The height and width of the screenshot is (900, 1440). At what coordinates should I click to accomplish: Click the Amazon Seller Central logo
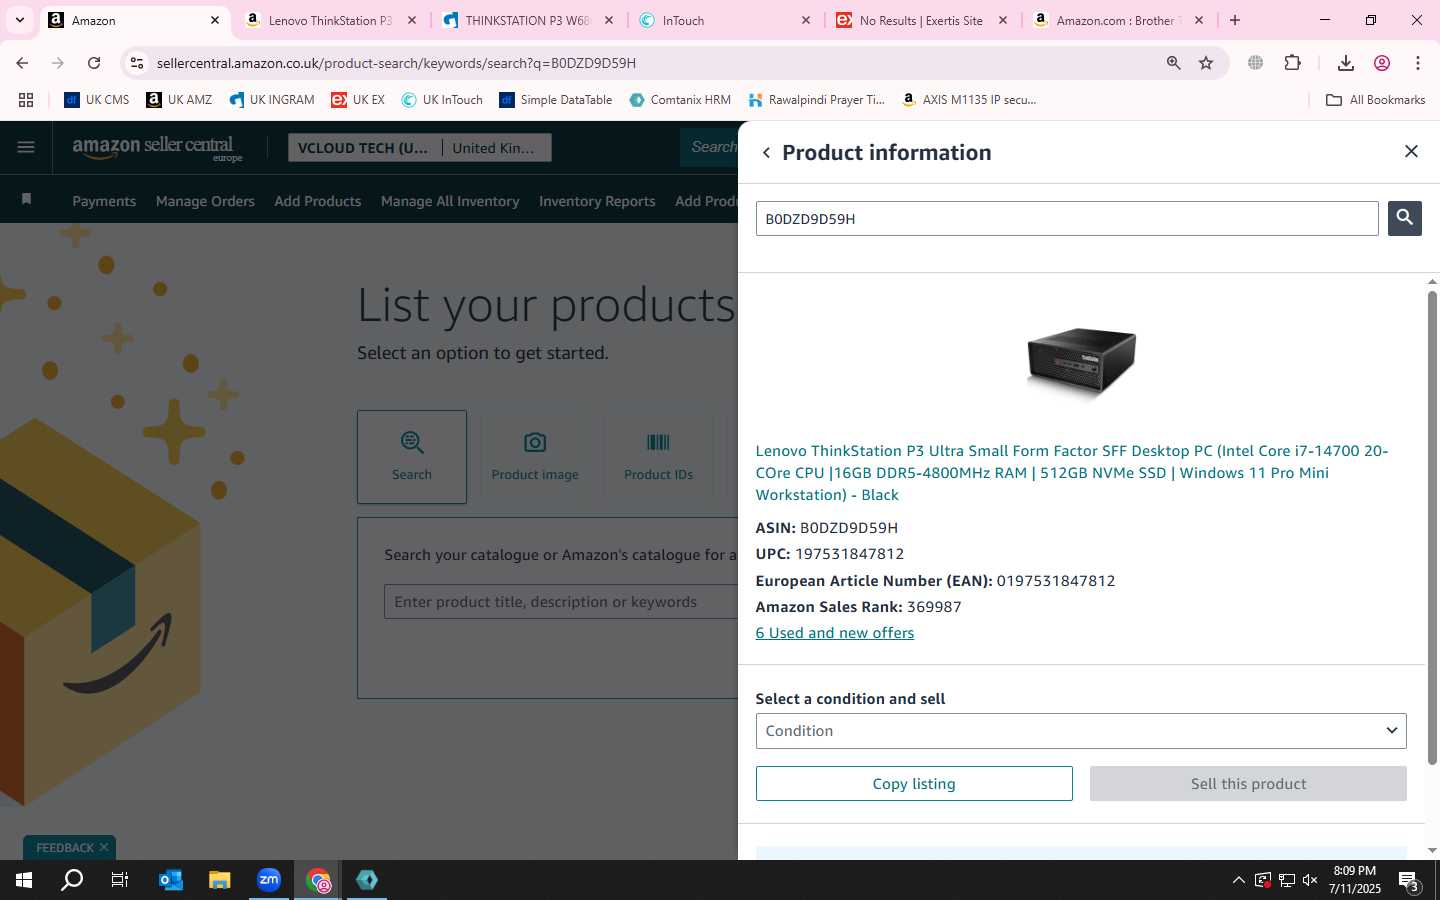tap(157, 148)
